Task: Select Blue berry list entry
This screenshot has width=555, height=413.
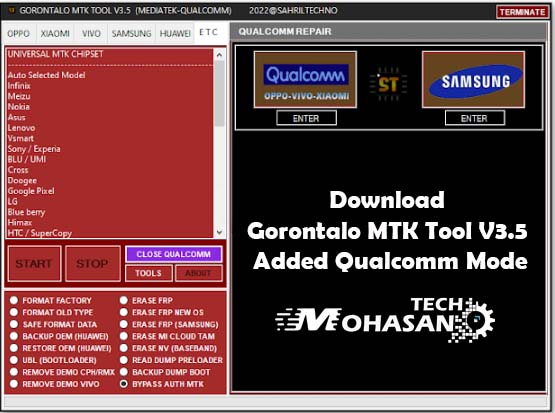Action: click(110, 212)
